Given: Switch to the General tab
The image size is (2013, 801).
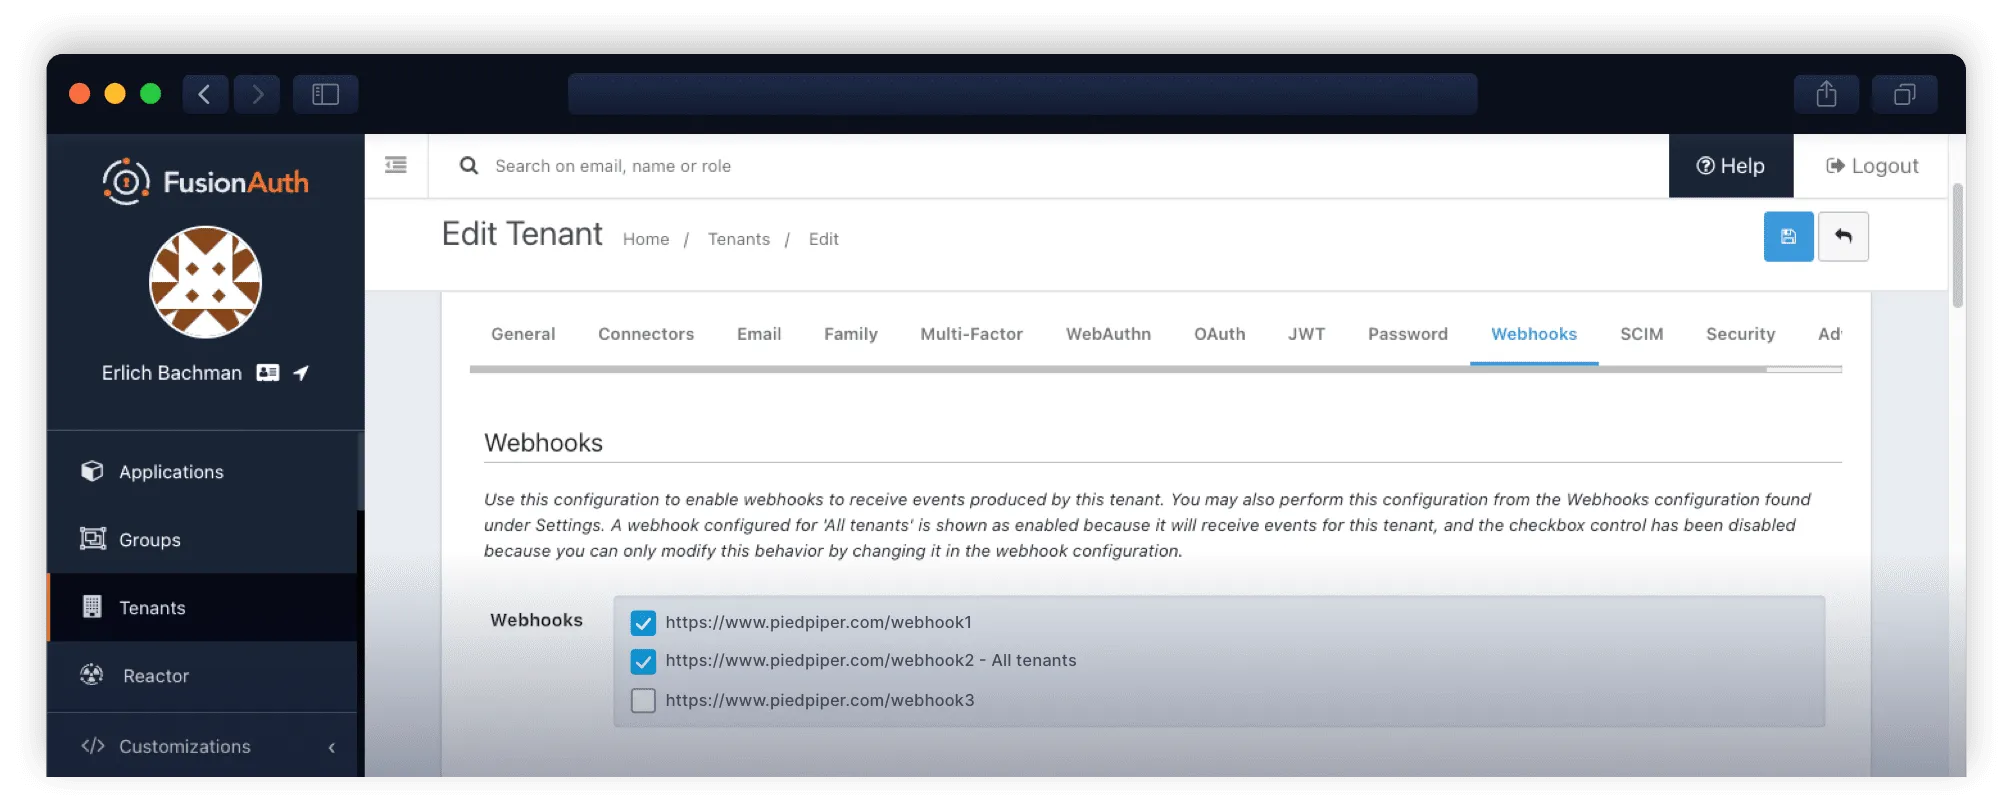Looking at the screenshot, I should click(523, 334).
